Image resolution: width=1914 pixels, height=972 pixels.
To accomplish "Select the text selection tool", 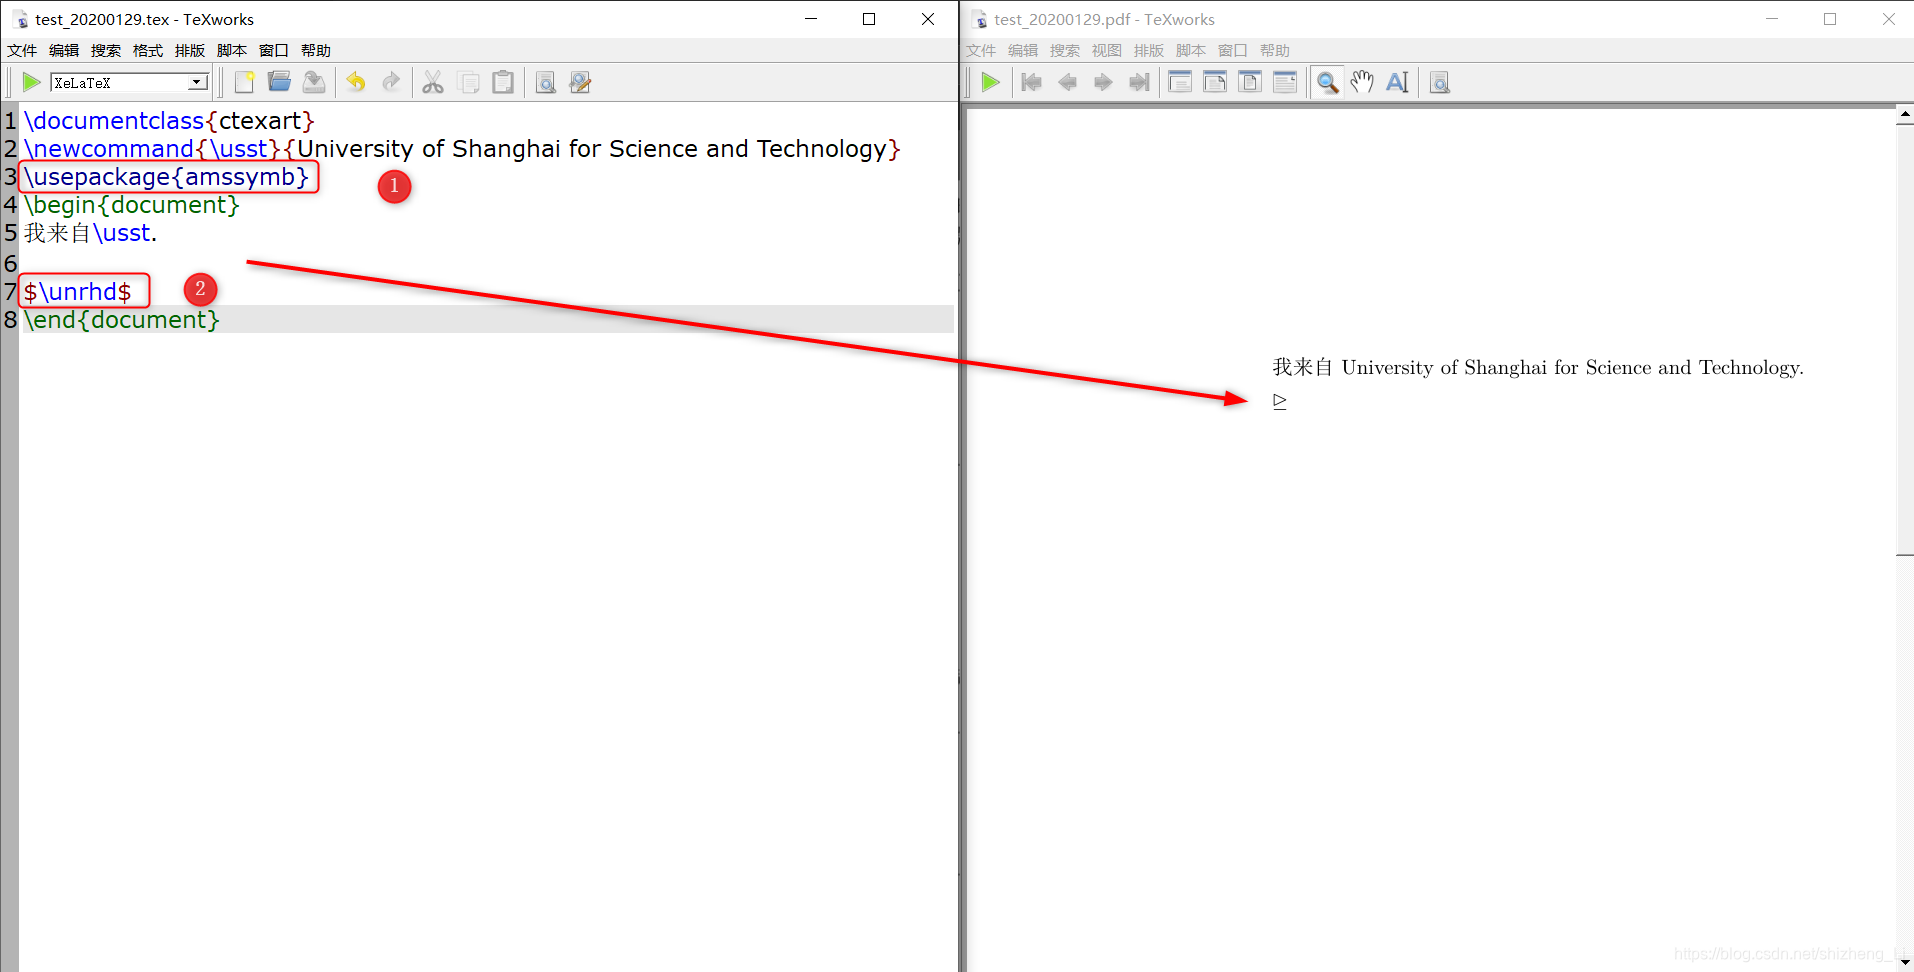I will point(1397,82).
